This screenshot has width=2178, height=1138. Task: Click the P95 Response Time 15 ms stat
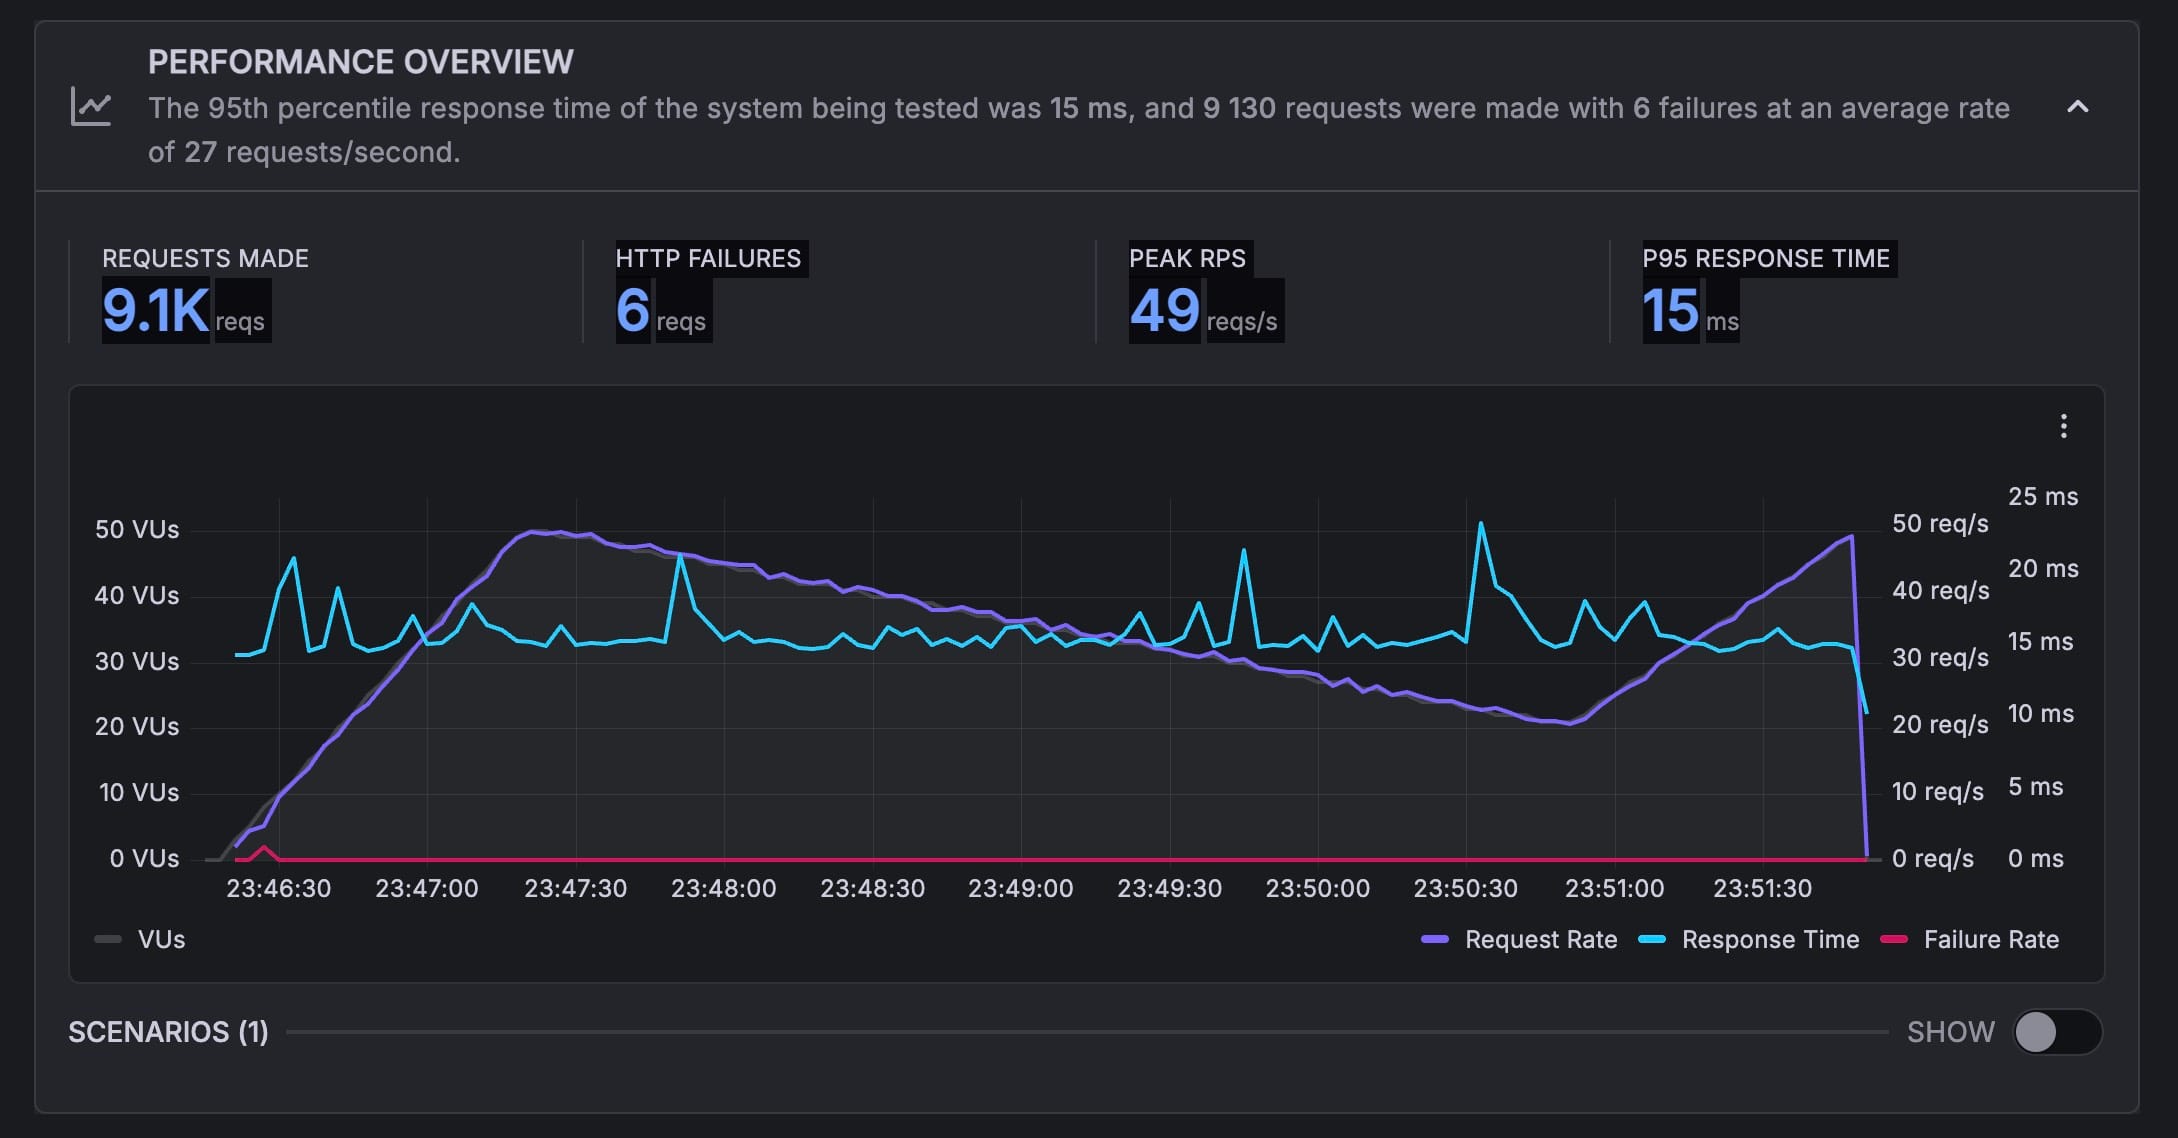tap(1671, 310)
